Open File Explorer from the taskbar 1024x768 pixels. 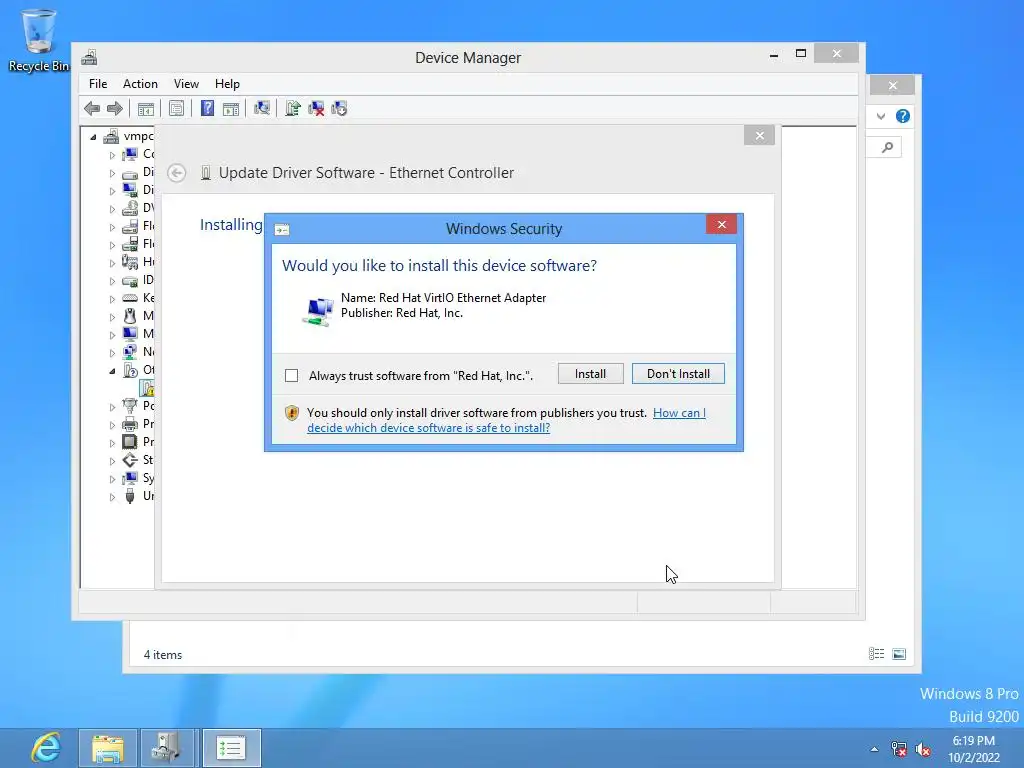pyautogui.click(x=108, y=748)
